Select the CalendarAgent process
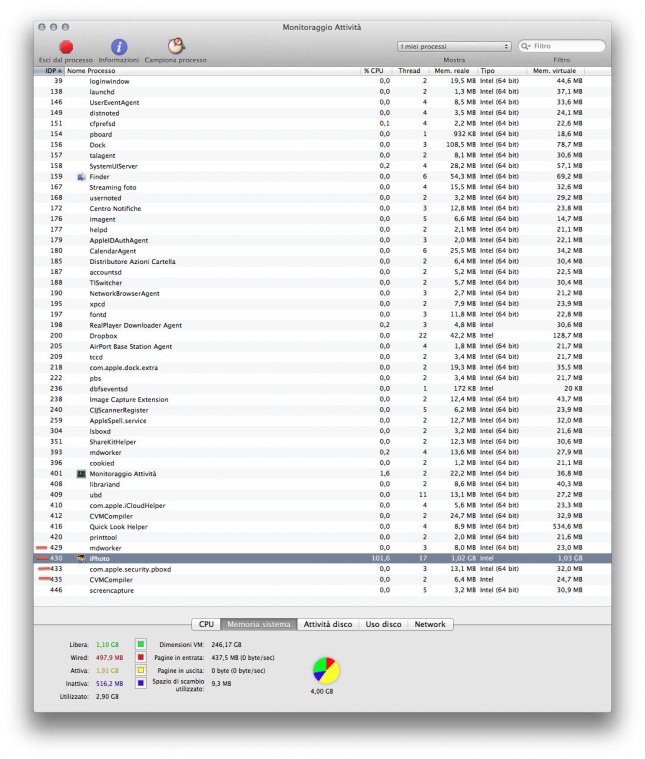Screen dimensions: 645x759 click(x=322, y=251)
